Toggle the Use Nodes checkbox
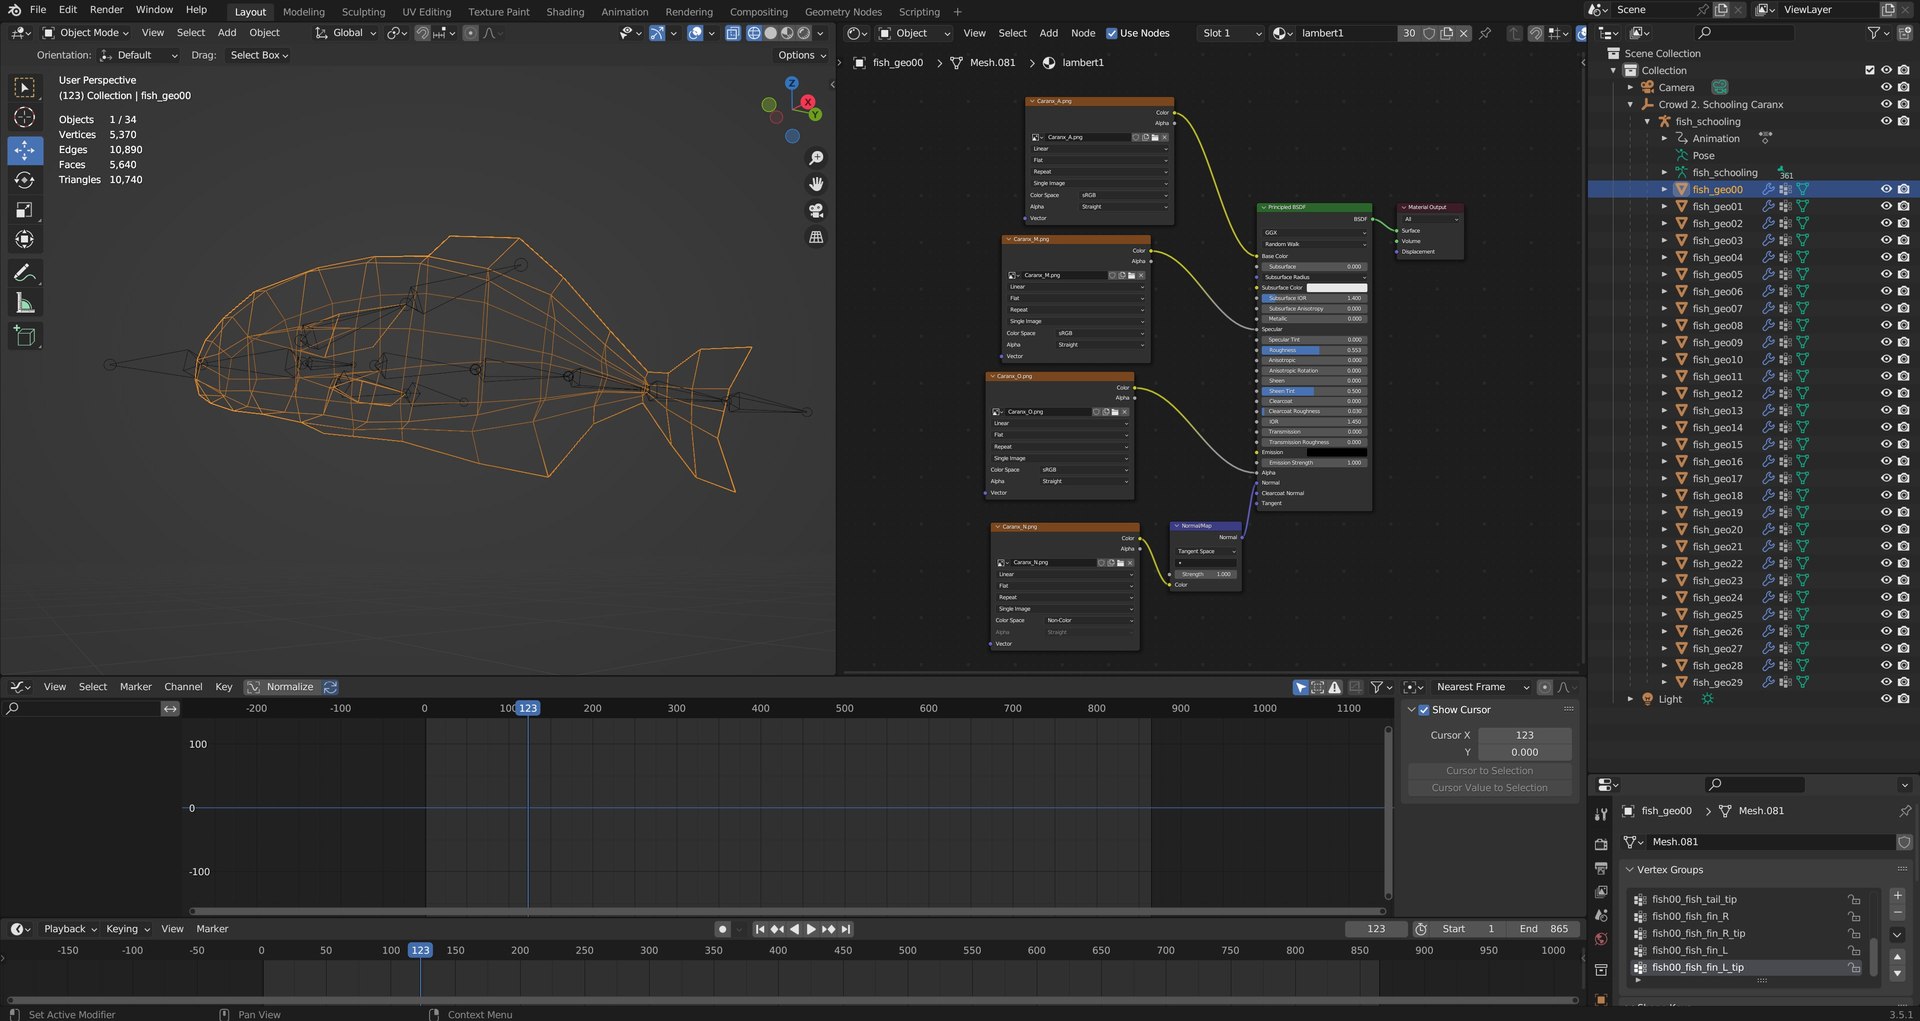 (x=1111, y=33)
